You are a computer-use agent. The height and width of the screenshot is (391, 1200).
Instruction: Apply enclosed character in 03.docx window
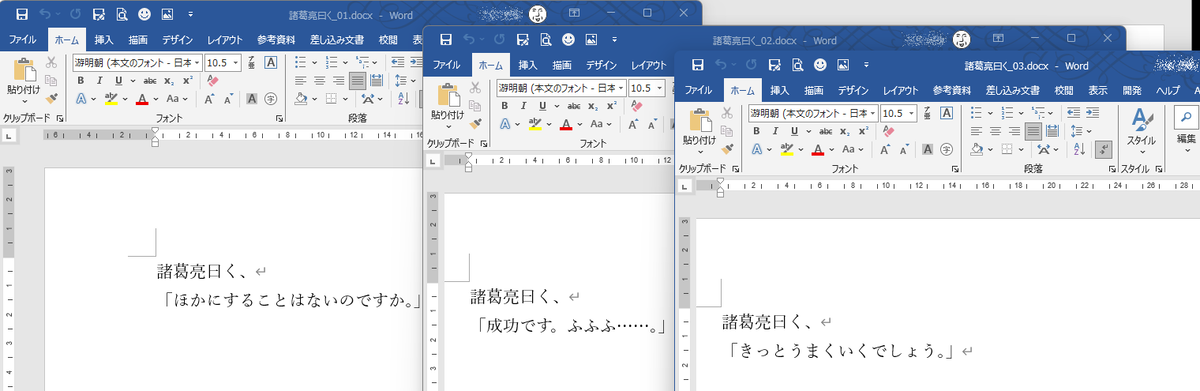click(947, 150)
